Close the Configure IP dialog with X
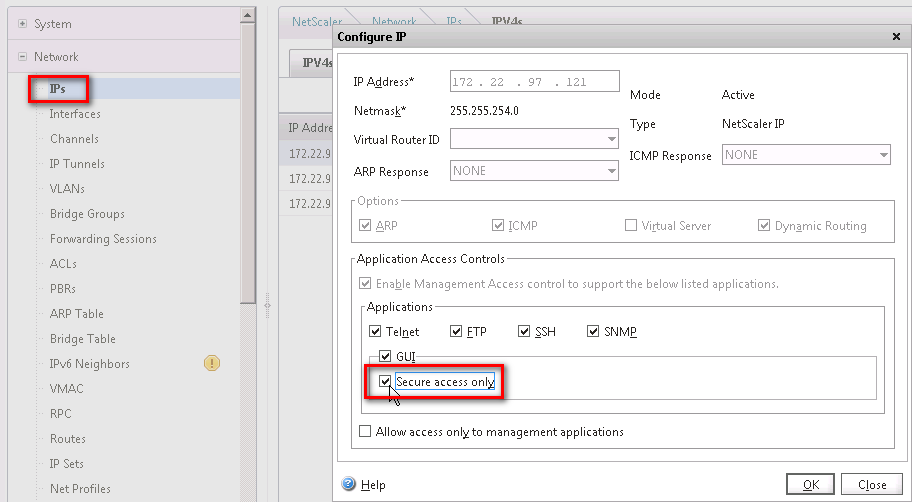Image resolution: width=912 pixels, height=502 pixels. coord(896,37)
